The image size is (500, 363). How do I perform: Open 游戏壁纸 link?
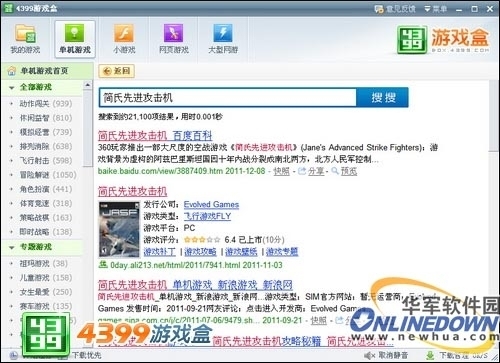click(241, 251)
